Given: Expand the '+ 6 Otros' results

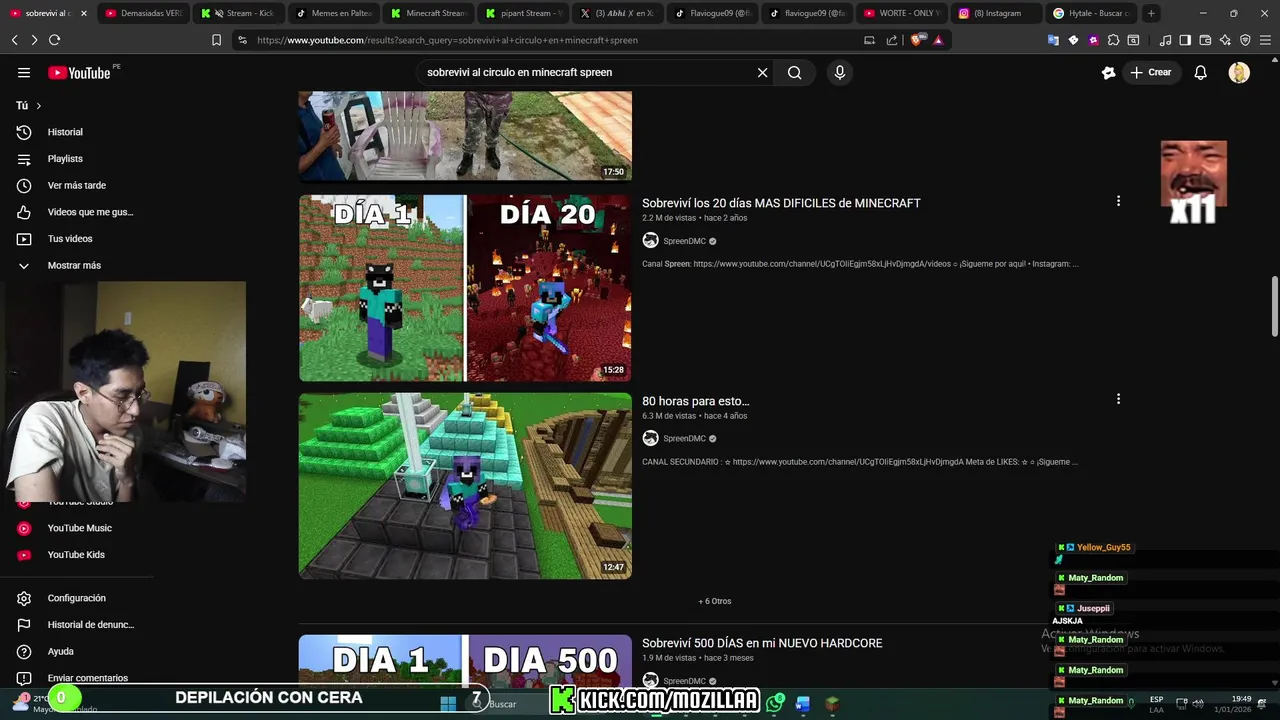Looking at the screenshot, I should (x=714, y=601).
